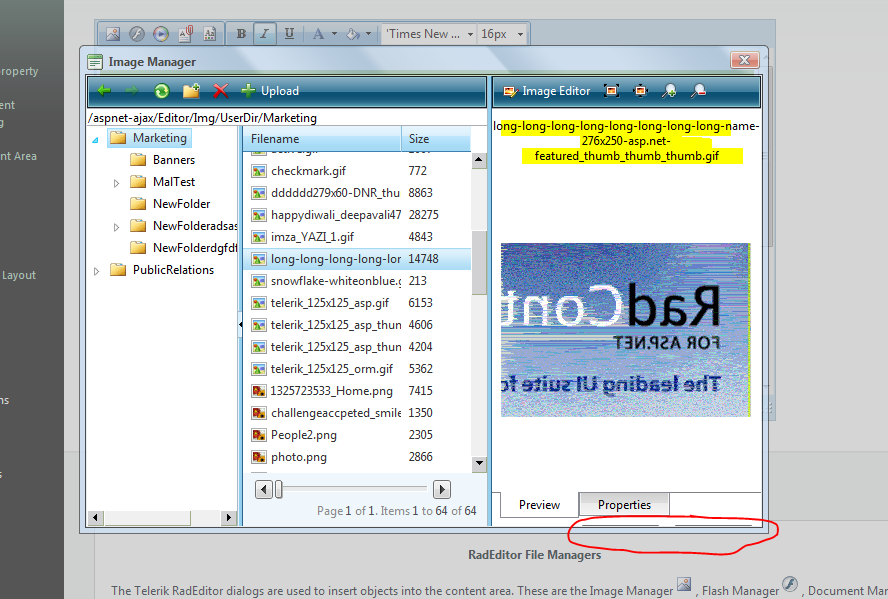The width and height of the screenshot is (888, 599).
Task: Select the PublicRelations folder
Action: tap(162, 270)
